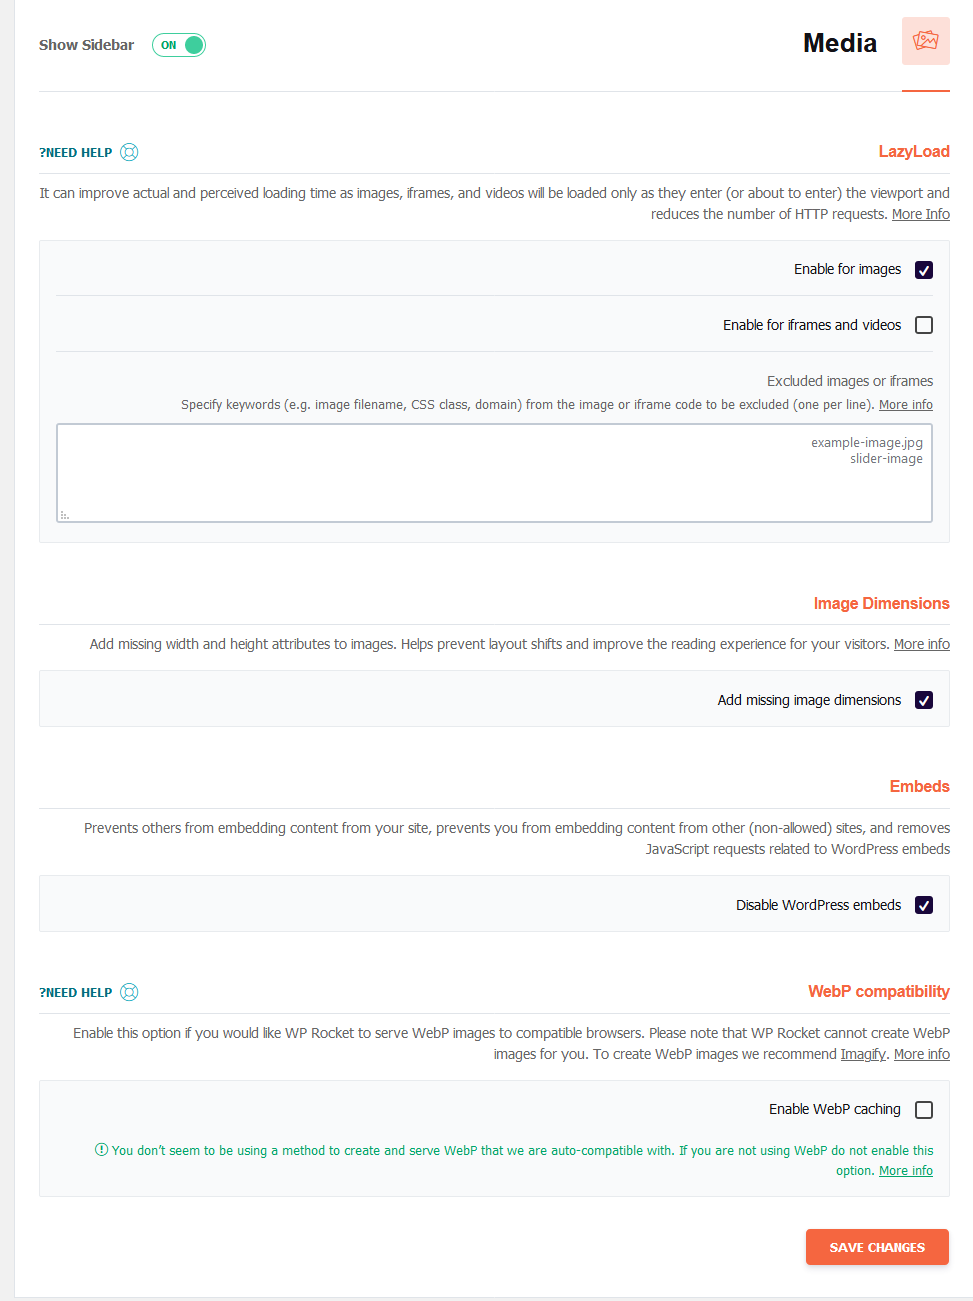The width and height of the screenshot is (973, 1301).
Task: Check Enable for iframes and videos
Action: tap(924, 325)
